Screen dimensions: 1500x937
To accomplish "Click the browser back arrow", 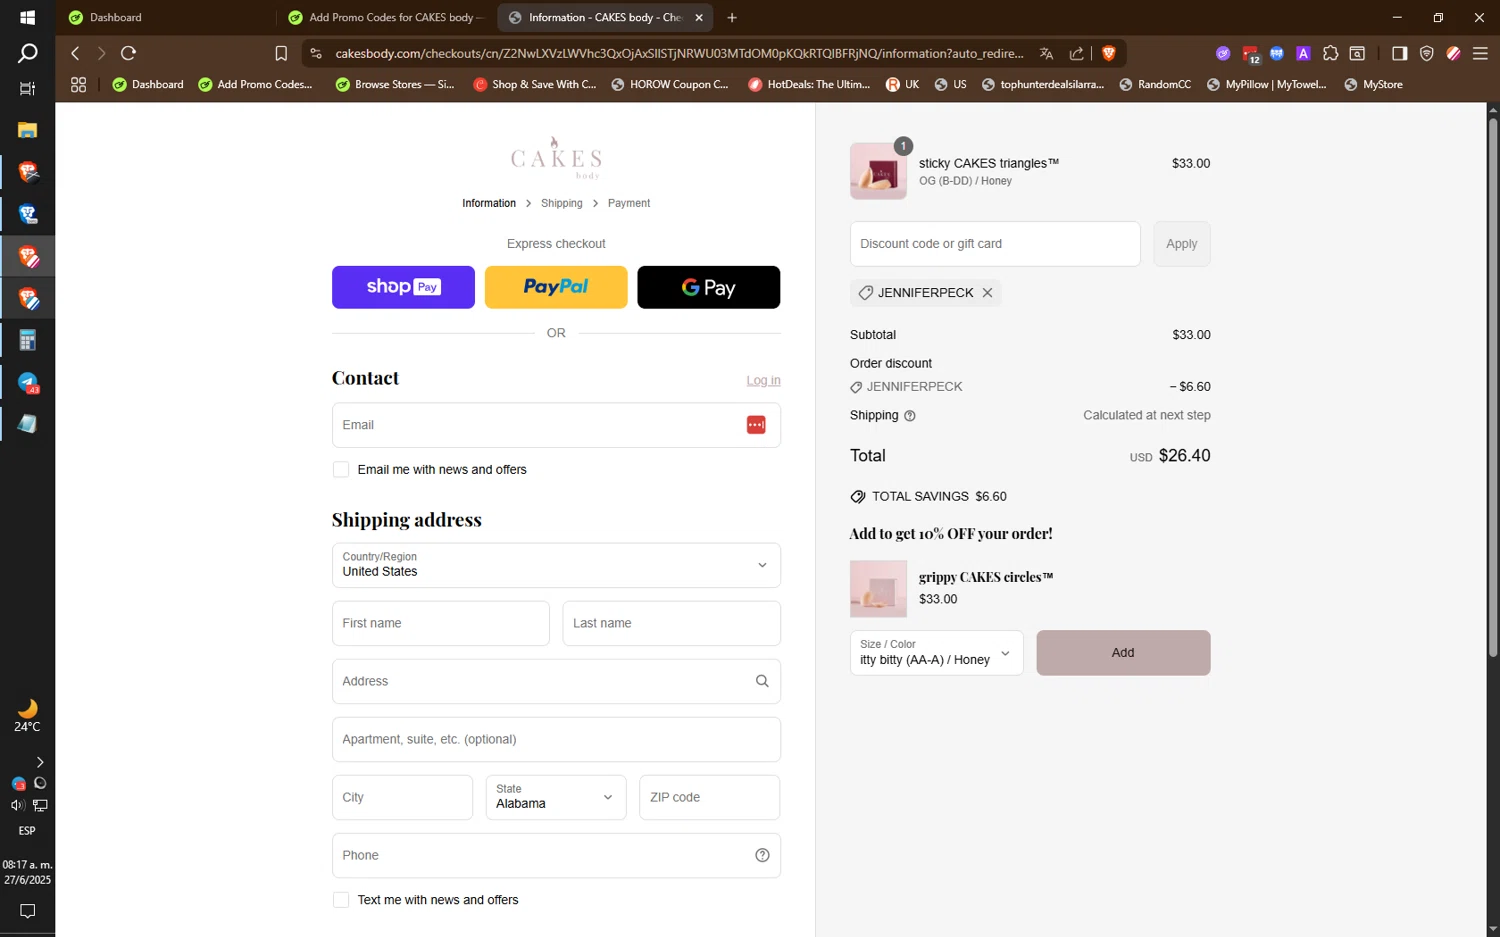I will [75, 53].
